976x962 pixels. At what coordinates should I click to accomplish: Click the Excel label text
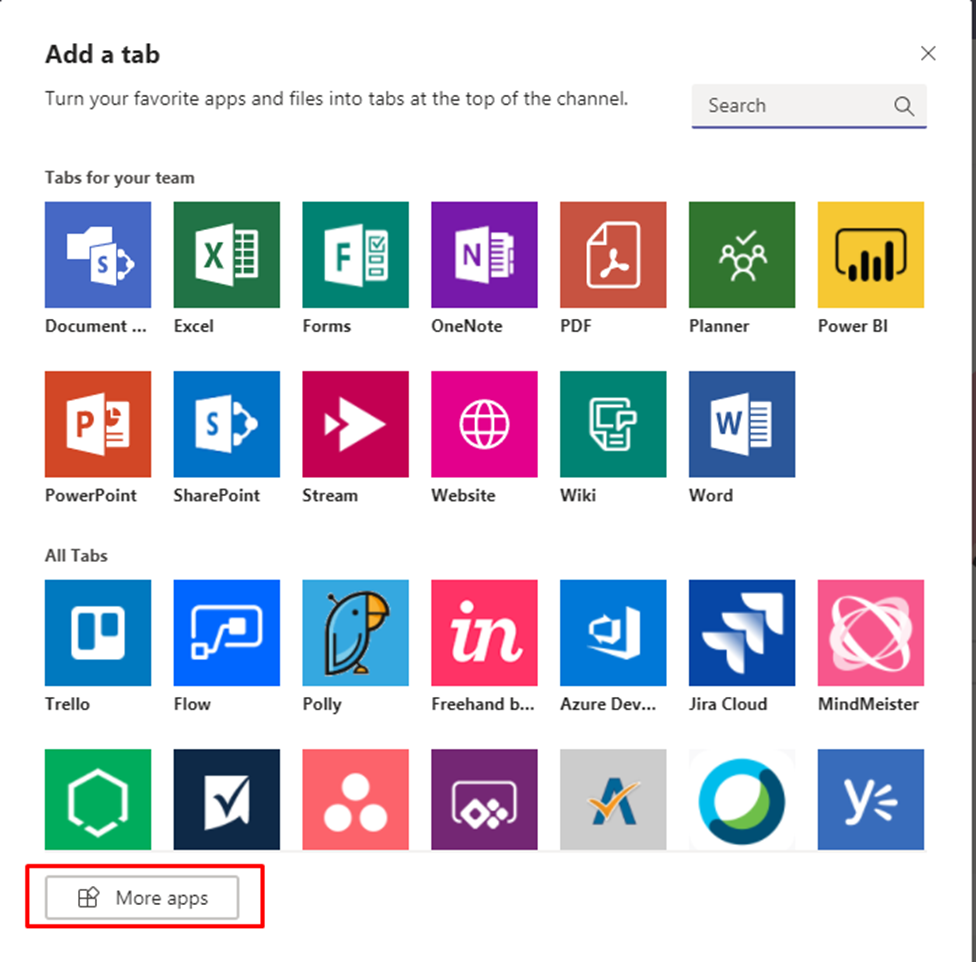[x=194, y=326]
